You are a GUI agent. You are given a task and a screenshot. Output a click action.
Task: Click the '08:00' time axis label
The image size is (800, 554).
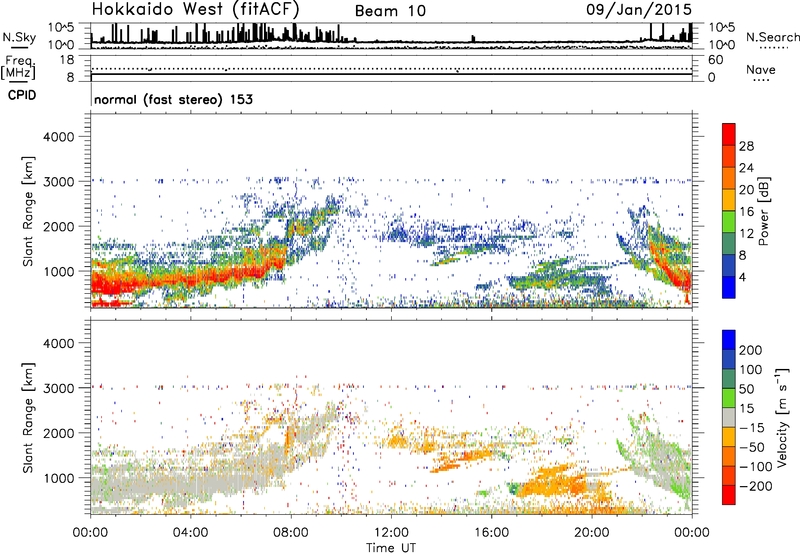(x=291, y=533)
